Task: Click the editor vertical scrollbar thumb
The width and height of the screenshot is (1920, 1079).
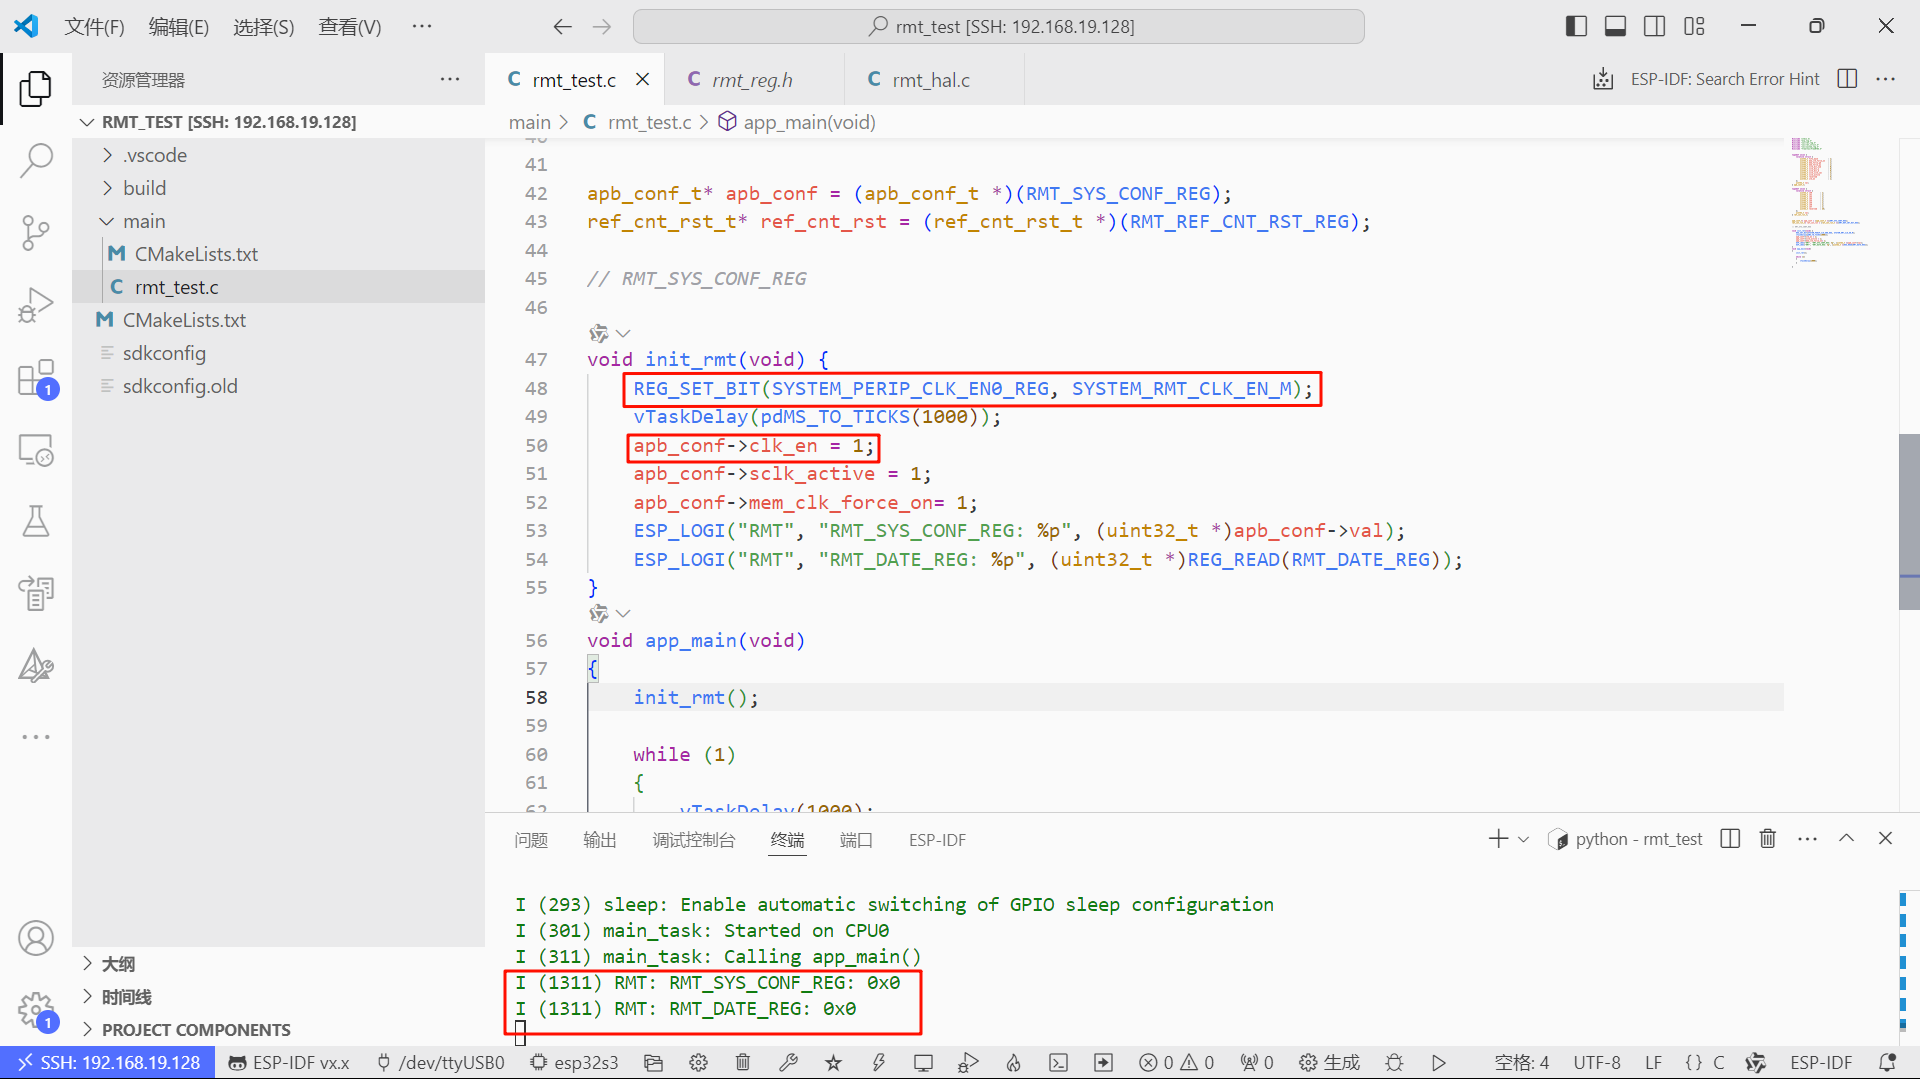Action: (1908, 521)
